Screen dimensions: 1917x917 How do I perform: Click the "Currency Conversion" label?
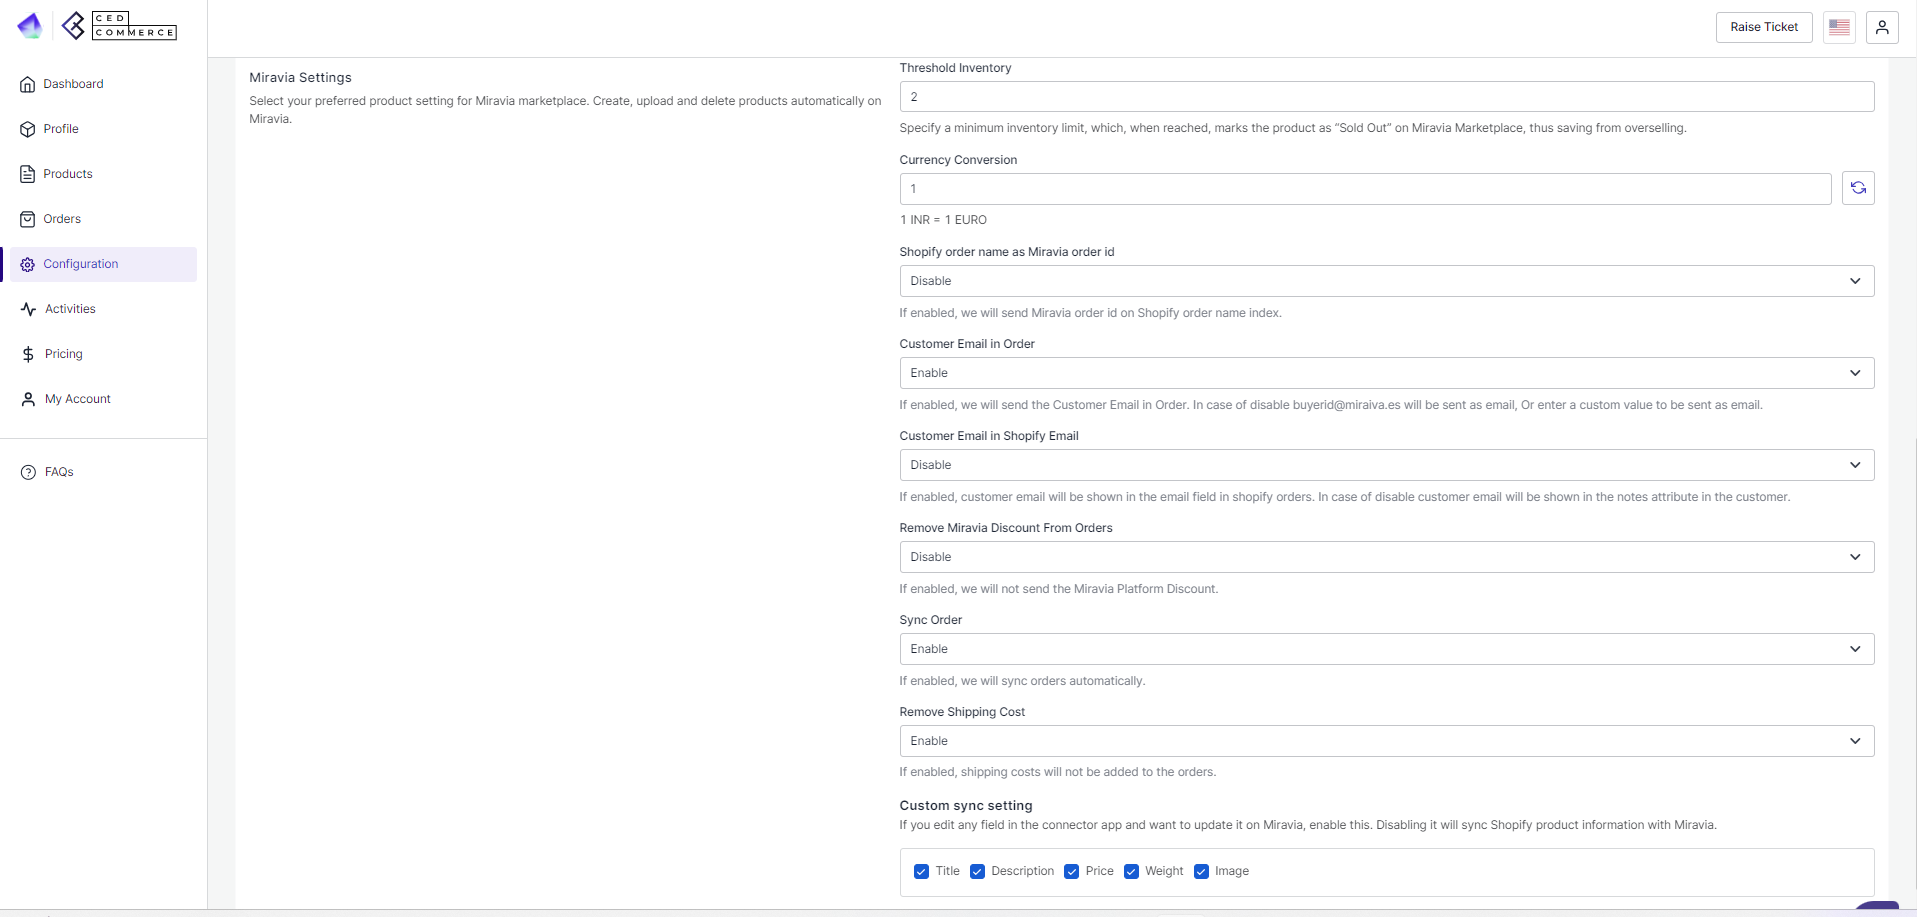958,160
